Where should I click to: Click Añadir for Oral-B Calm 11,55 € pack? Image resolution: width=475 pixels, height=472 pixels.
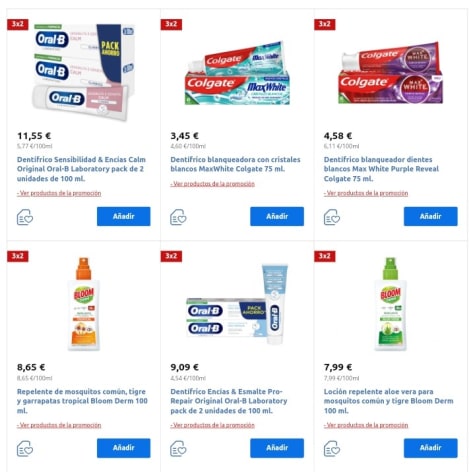click(124, 216)
